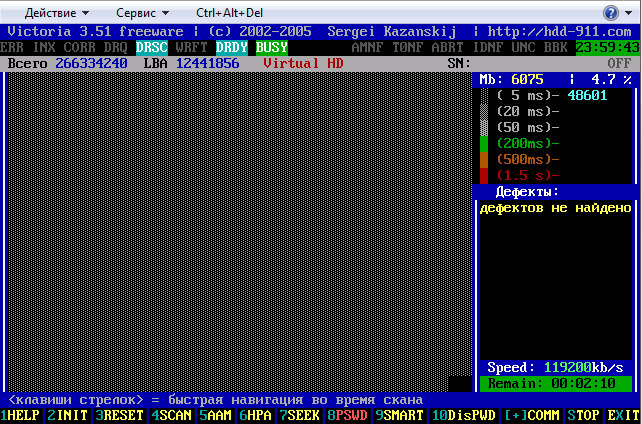Click the green 200ms color block
The image size is (642, 424).
click(484, 143)
